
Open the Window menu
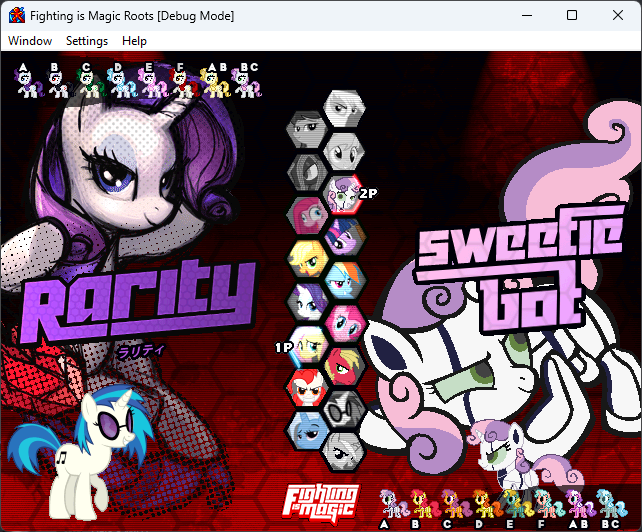tap(30, 41)
